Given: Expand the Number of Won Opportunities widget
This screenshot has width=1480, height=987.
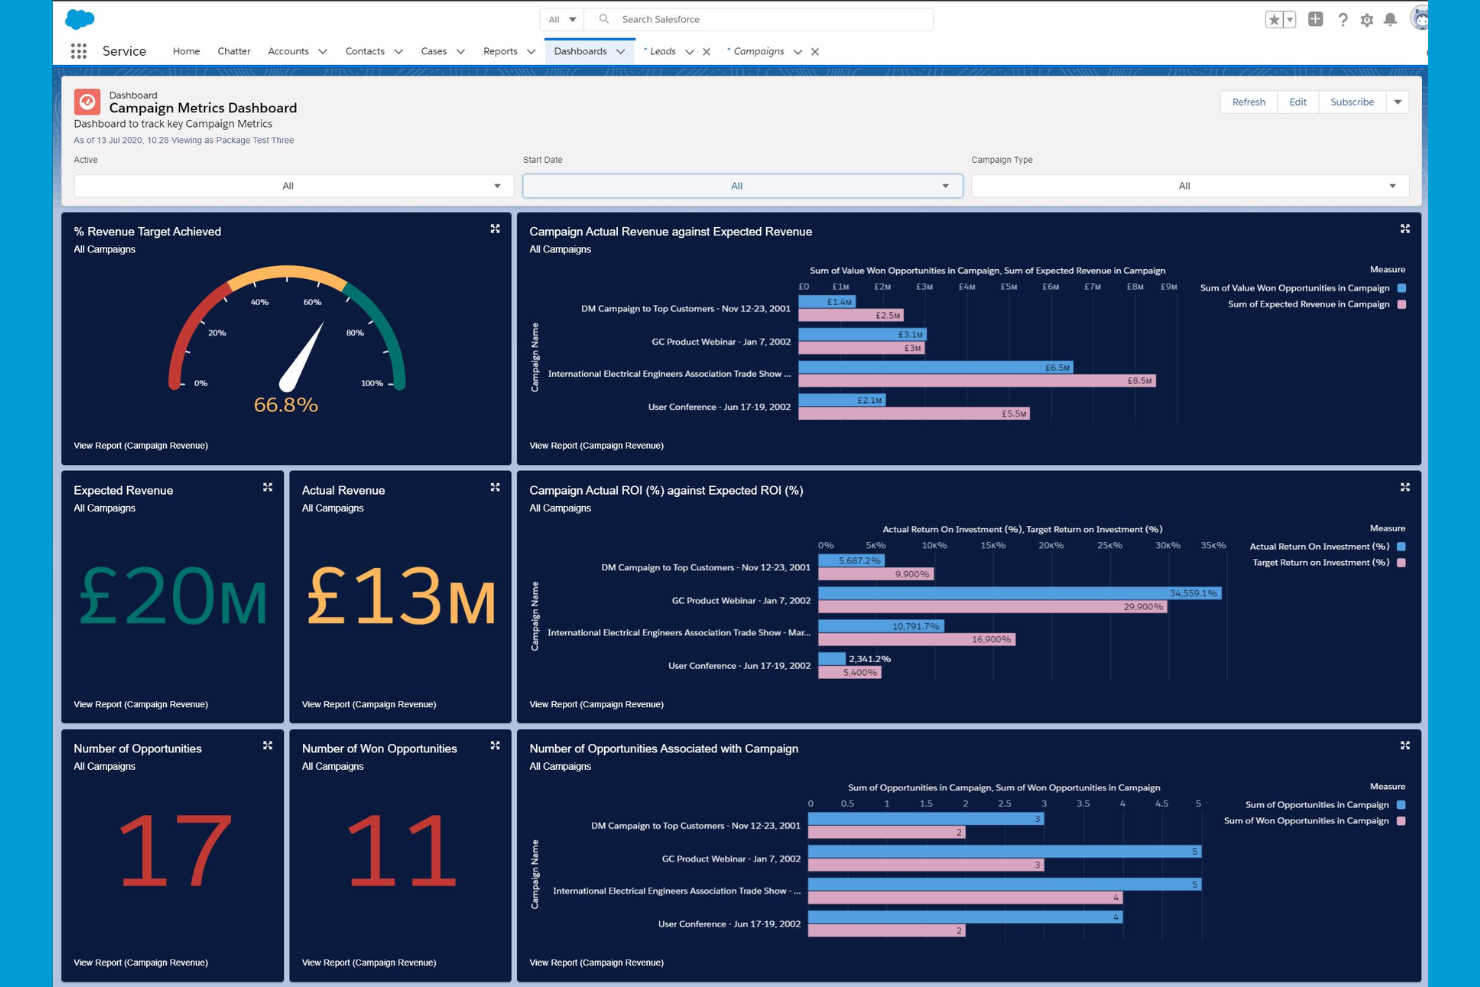Looking at the screenshot, I should [x=495, y=745].
